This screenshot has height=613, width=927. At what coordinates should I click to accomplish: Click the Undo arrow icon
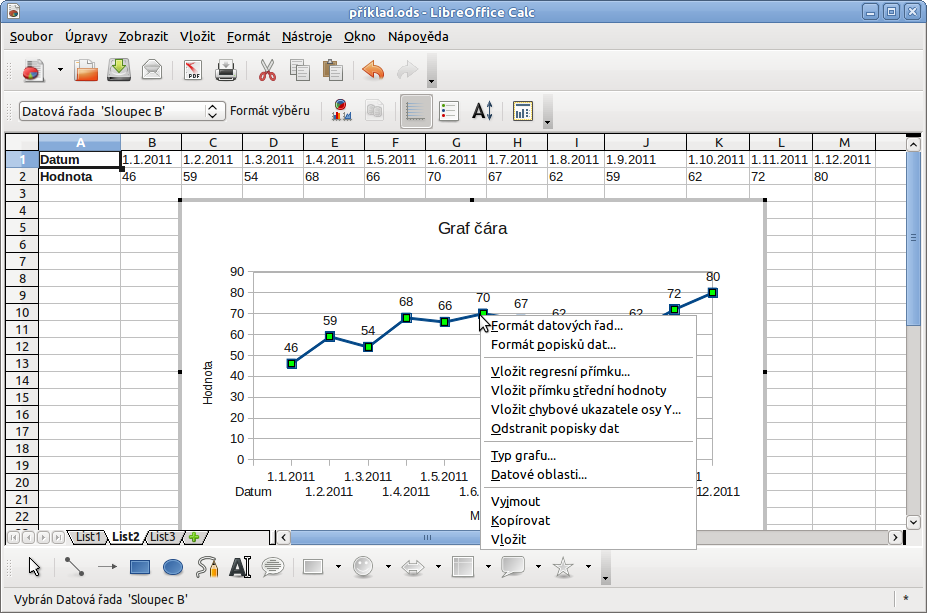tap(373, 70)
